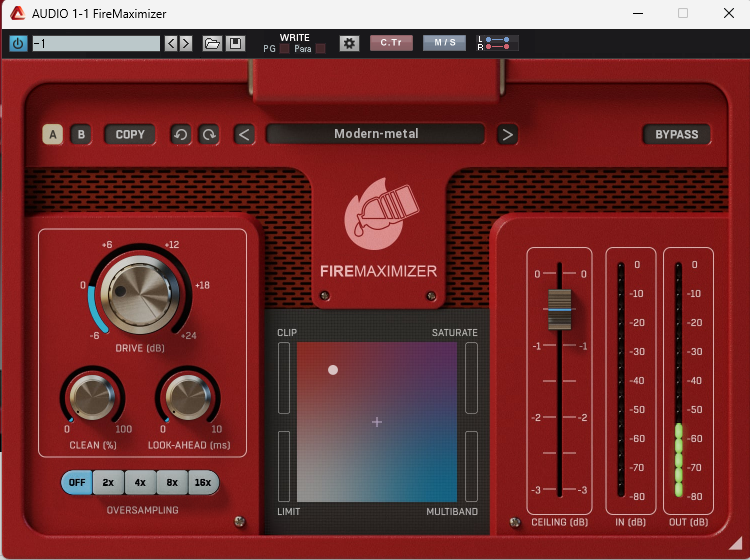This screenshot has width=750, height=560.
Task: Click the CLIP label
Action: [x=287, y=332]
